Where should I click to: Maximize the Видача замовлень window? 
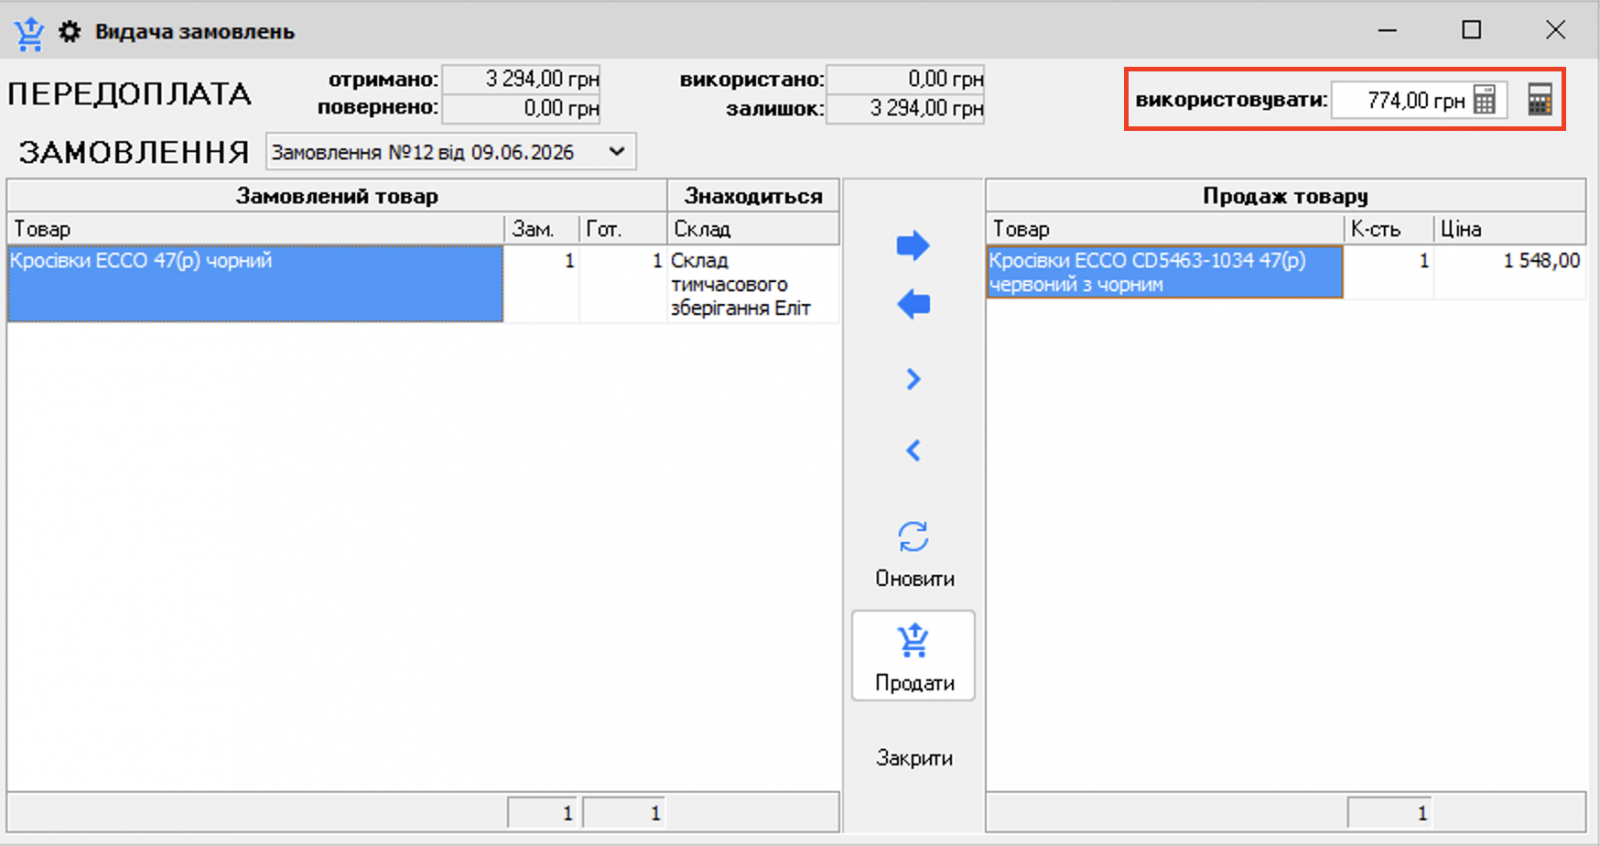1471,30
